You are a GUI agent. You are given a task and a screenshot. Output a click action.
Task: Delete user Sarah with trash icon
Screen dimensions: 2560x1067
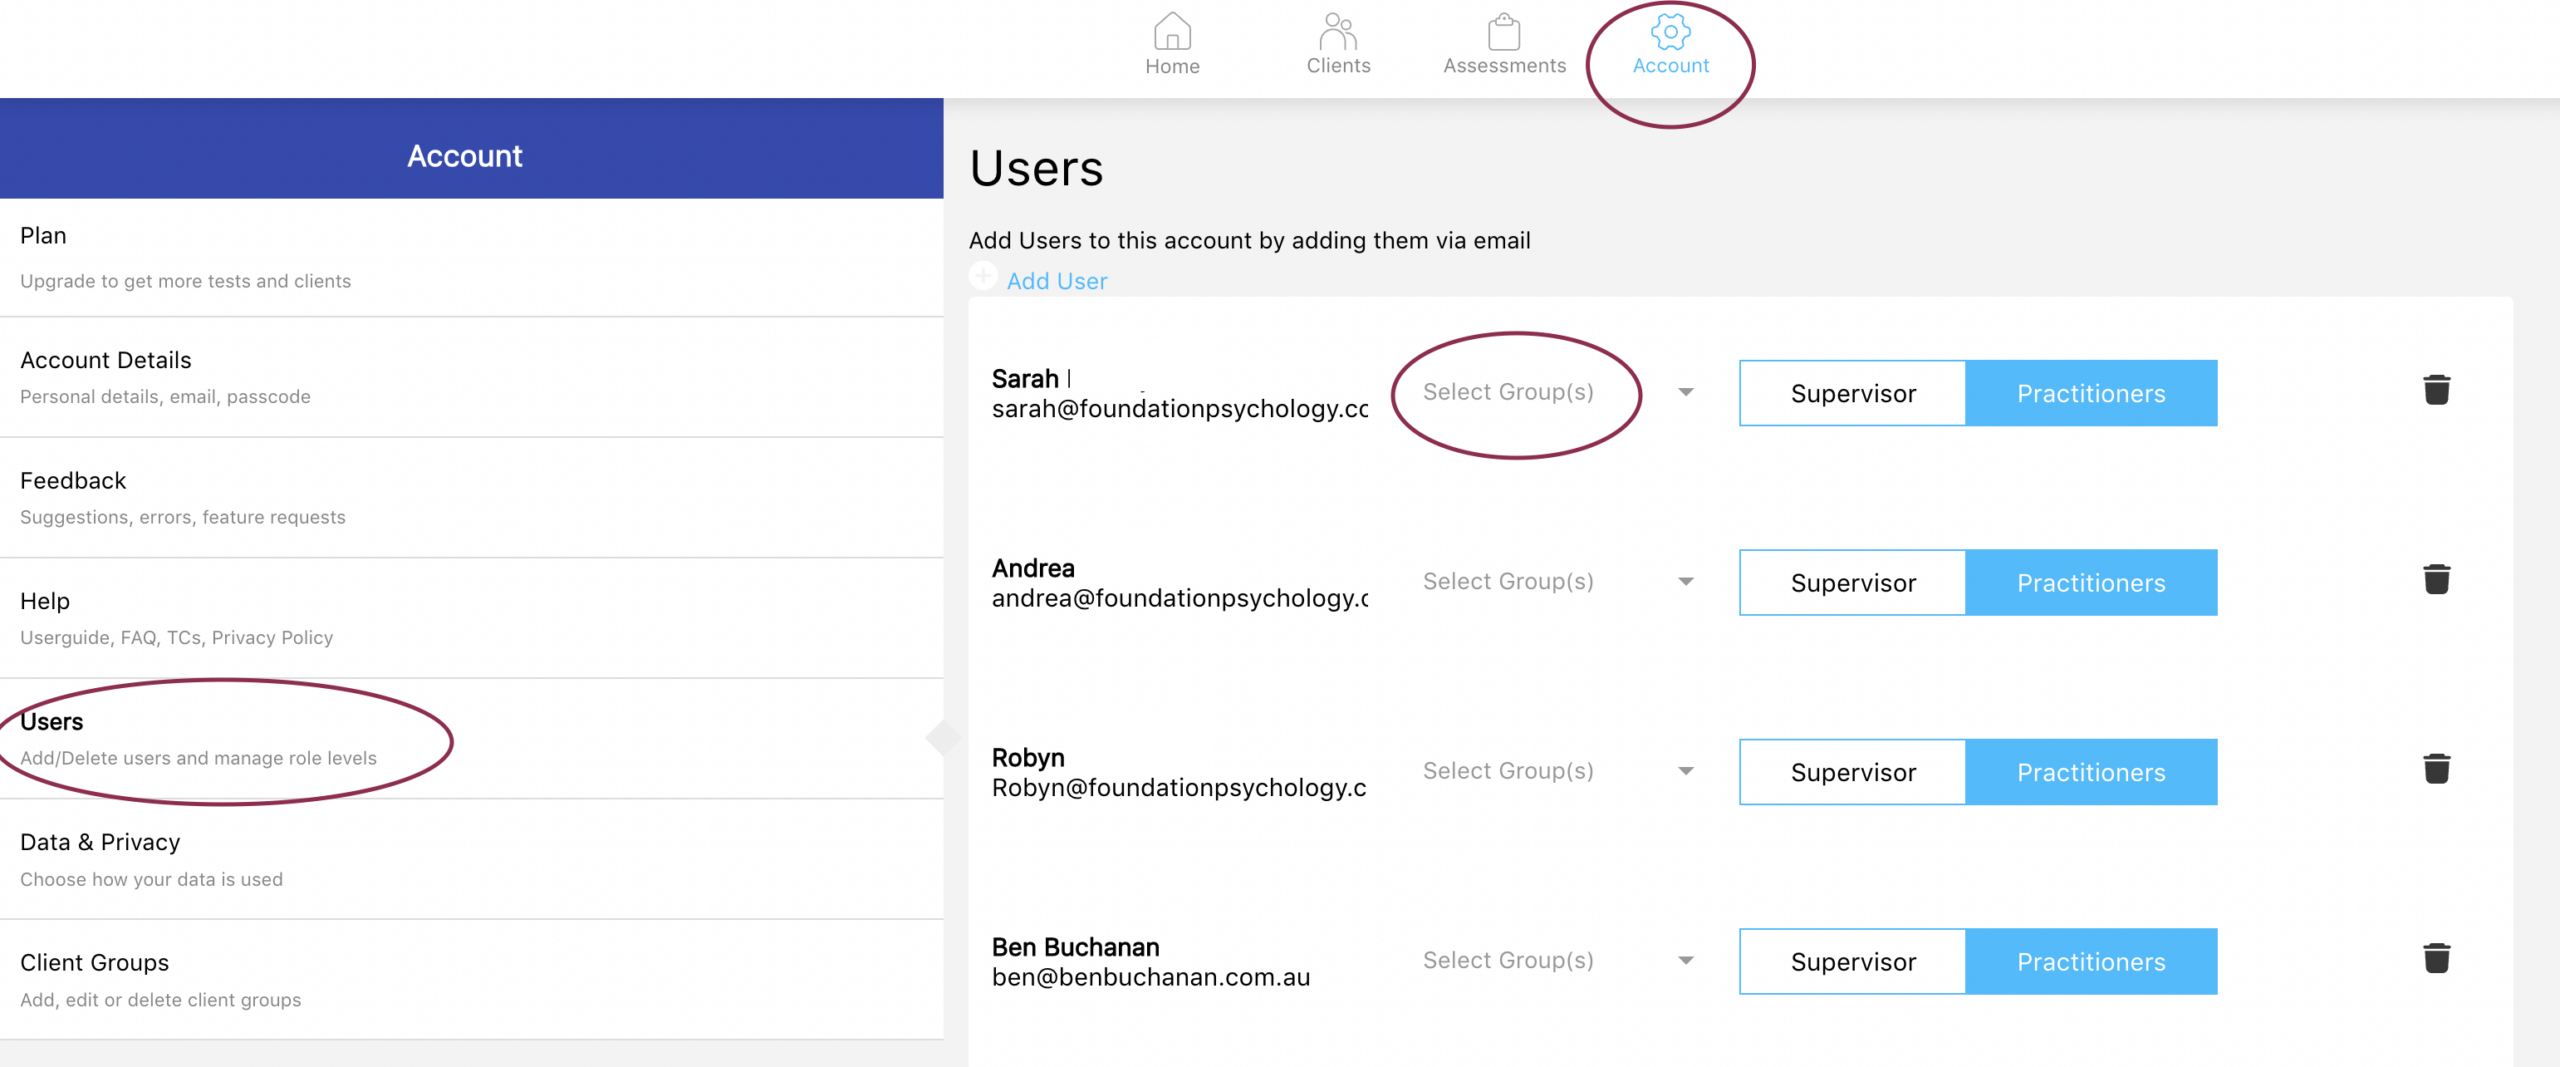[2437, 390]
